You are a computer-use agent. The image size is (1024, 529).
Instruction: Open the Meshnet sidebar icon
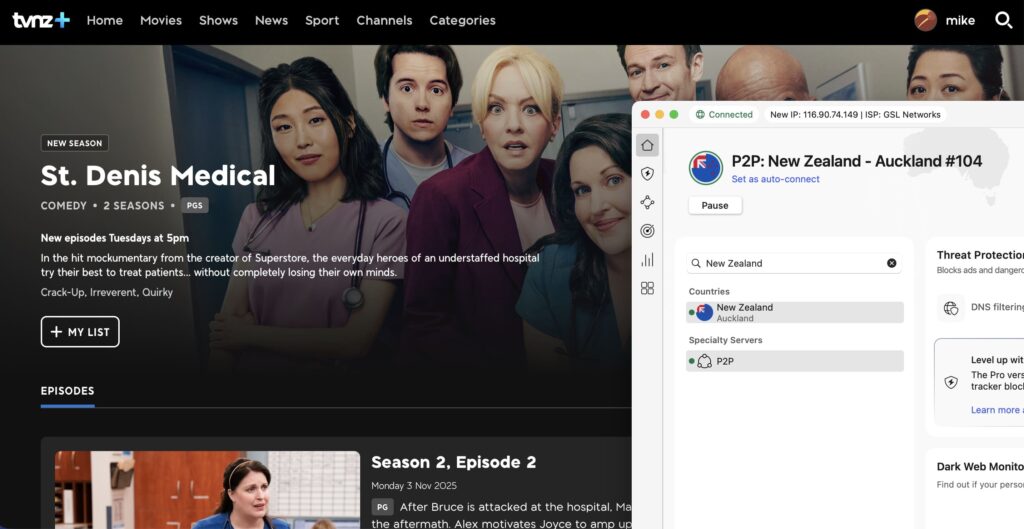click(647, 202)
